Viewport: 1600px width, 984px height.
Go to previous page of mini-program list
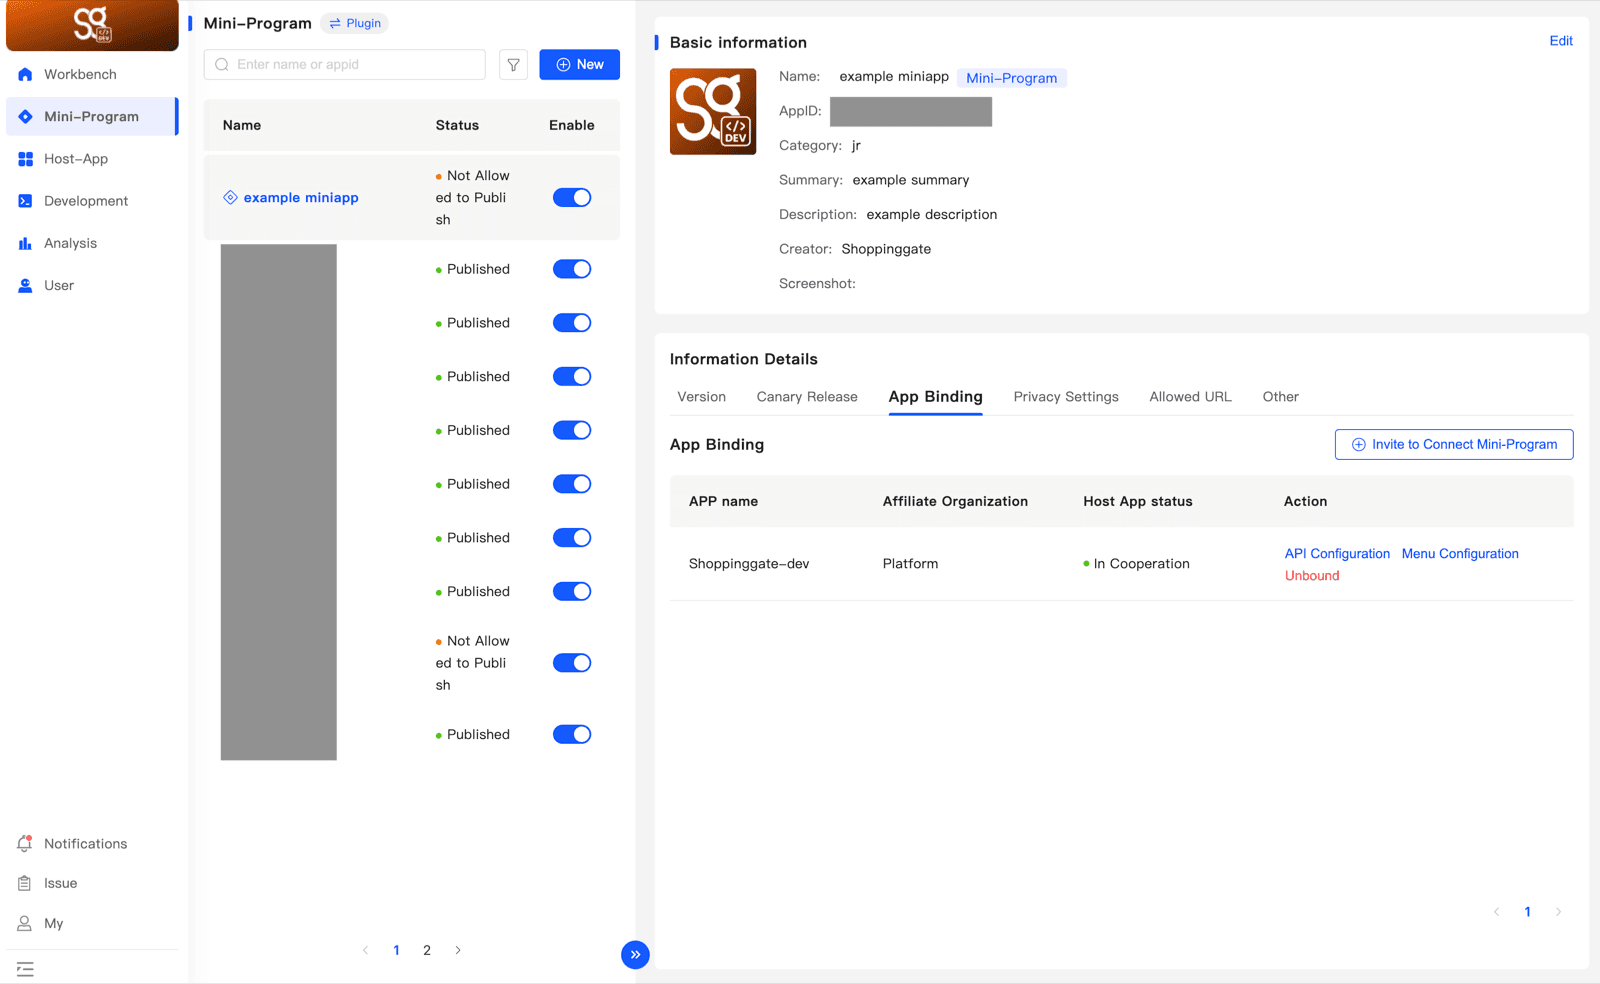366,950
